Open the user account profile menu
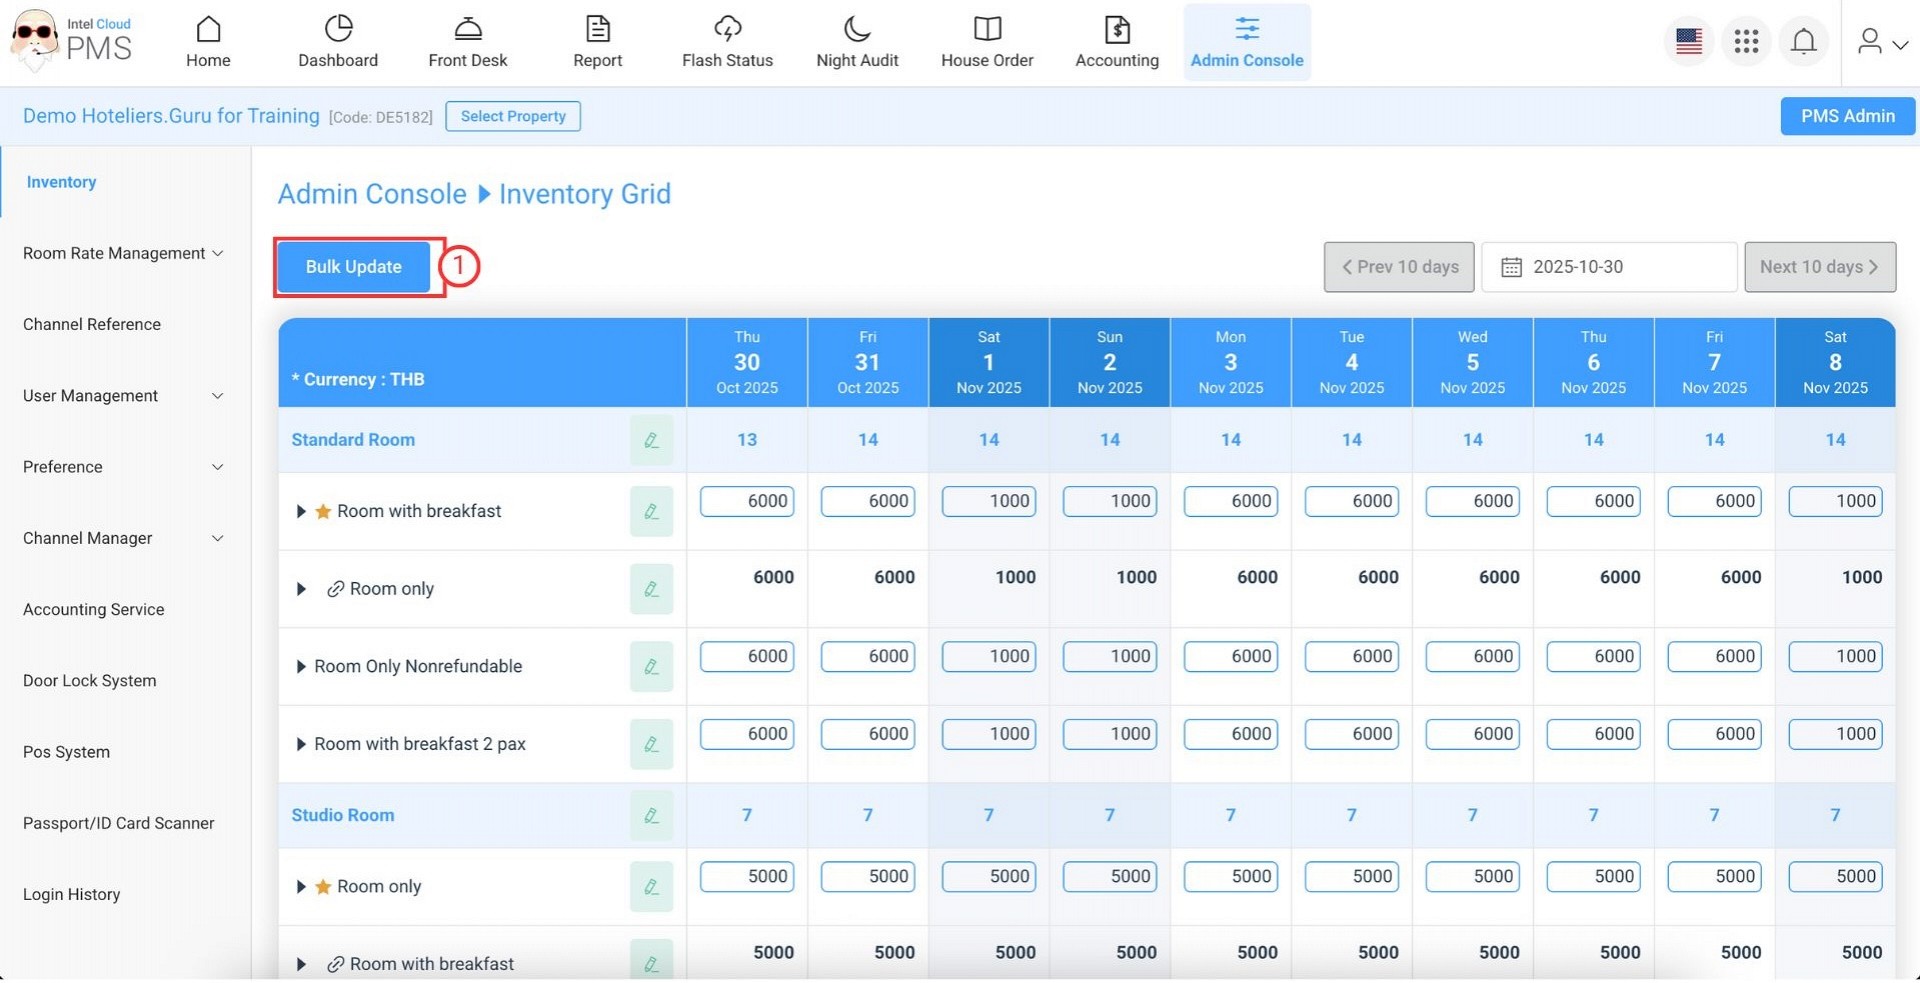The image size is (1920, 983). coord(1881,42)
